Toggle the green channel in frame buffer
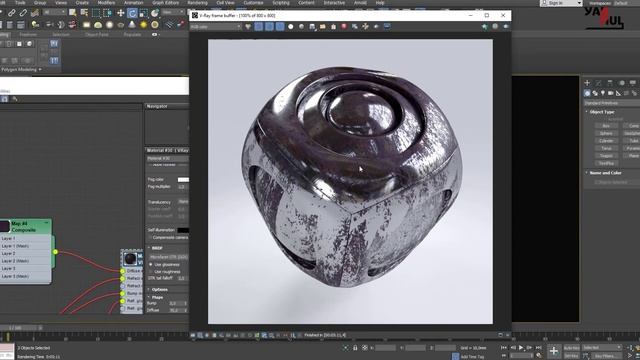 pyautogui.click(x=269, y=27)
